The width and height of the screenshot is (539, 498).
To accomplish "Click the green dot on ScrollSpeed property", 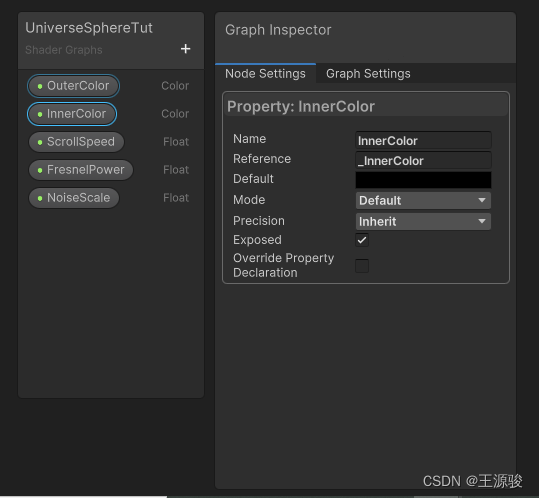I will pyautogui.click(x=40, y=142).
